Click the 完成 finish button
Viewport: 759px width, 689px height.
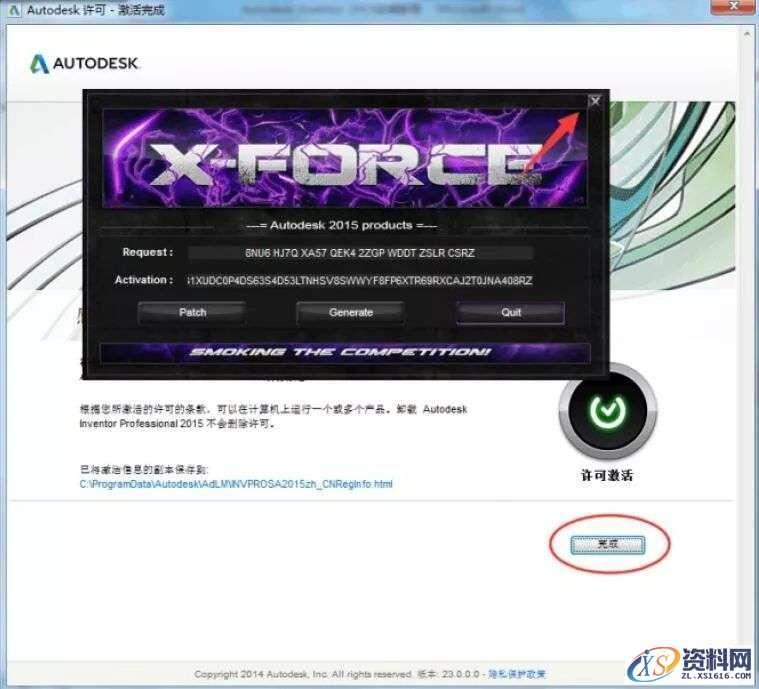point(608,544)
